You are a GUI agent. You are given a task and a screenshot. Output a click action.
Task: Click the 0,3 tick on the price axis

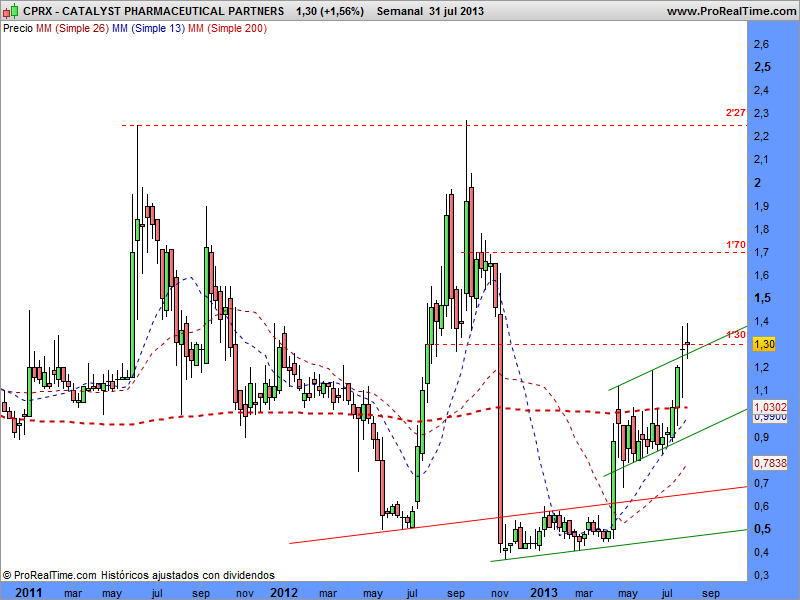761,576
